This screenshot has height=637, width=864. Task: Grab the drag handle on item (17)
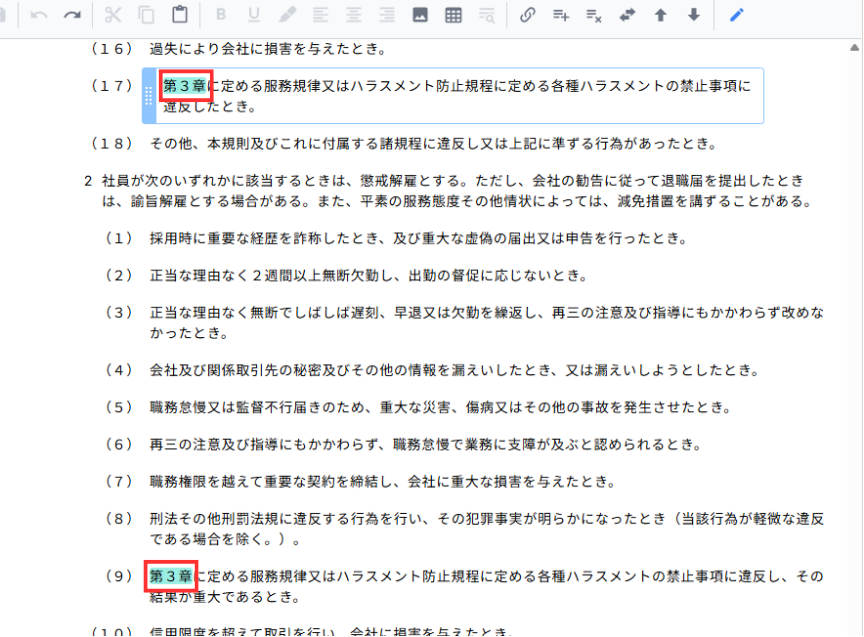point(149,96)
